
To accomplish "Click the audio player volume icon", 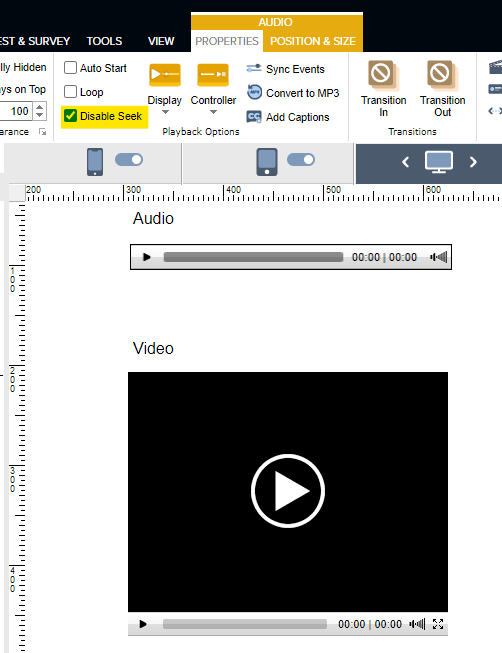I will (439, 257).
